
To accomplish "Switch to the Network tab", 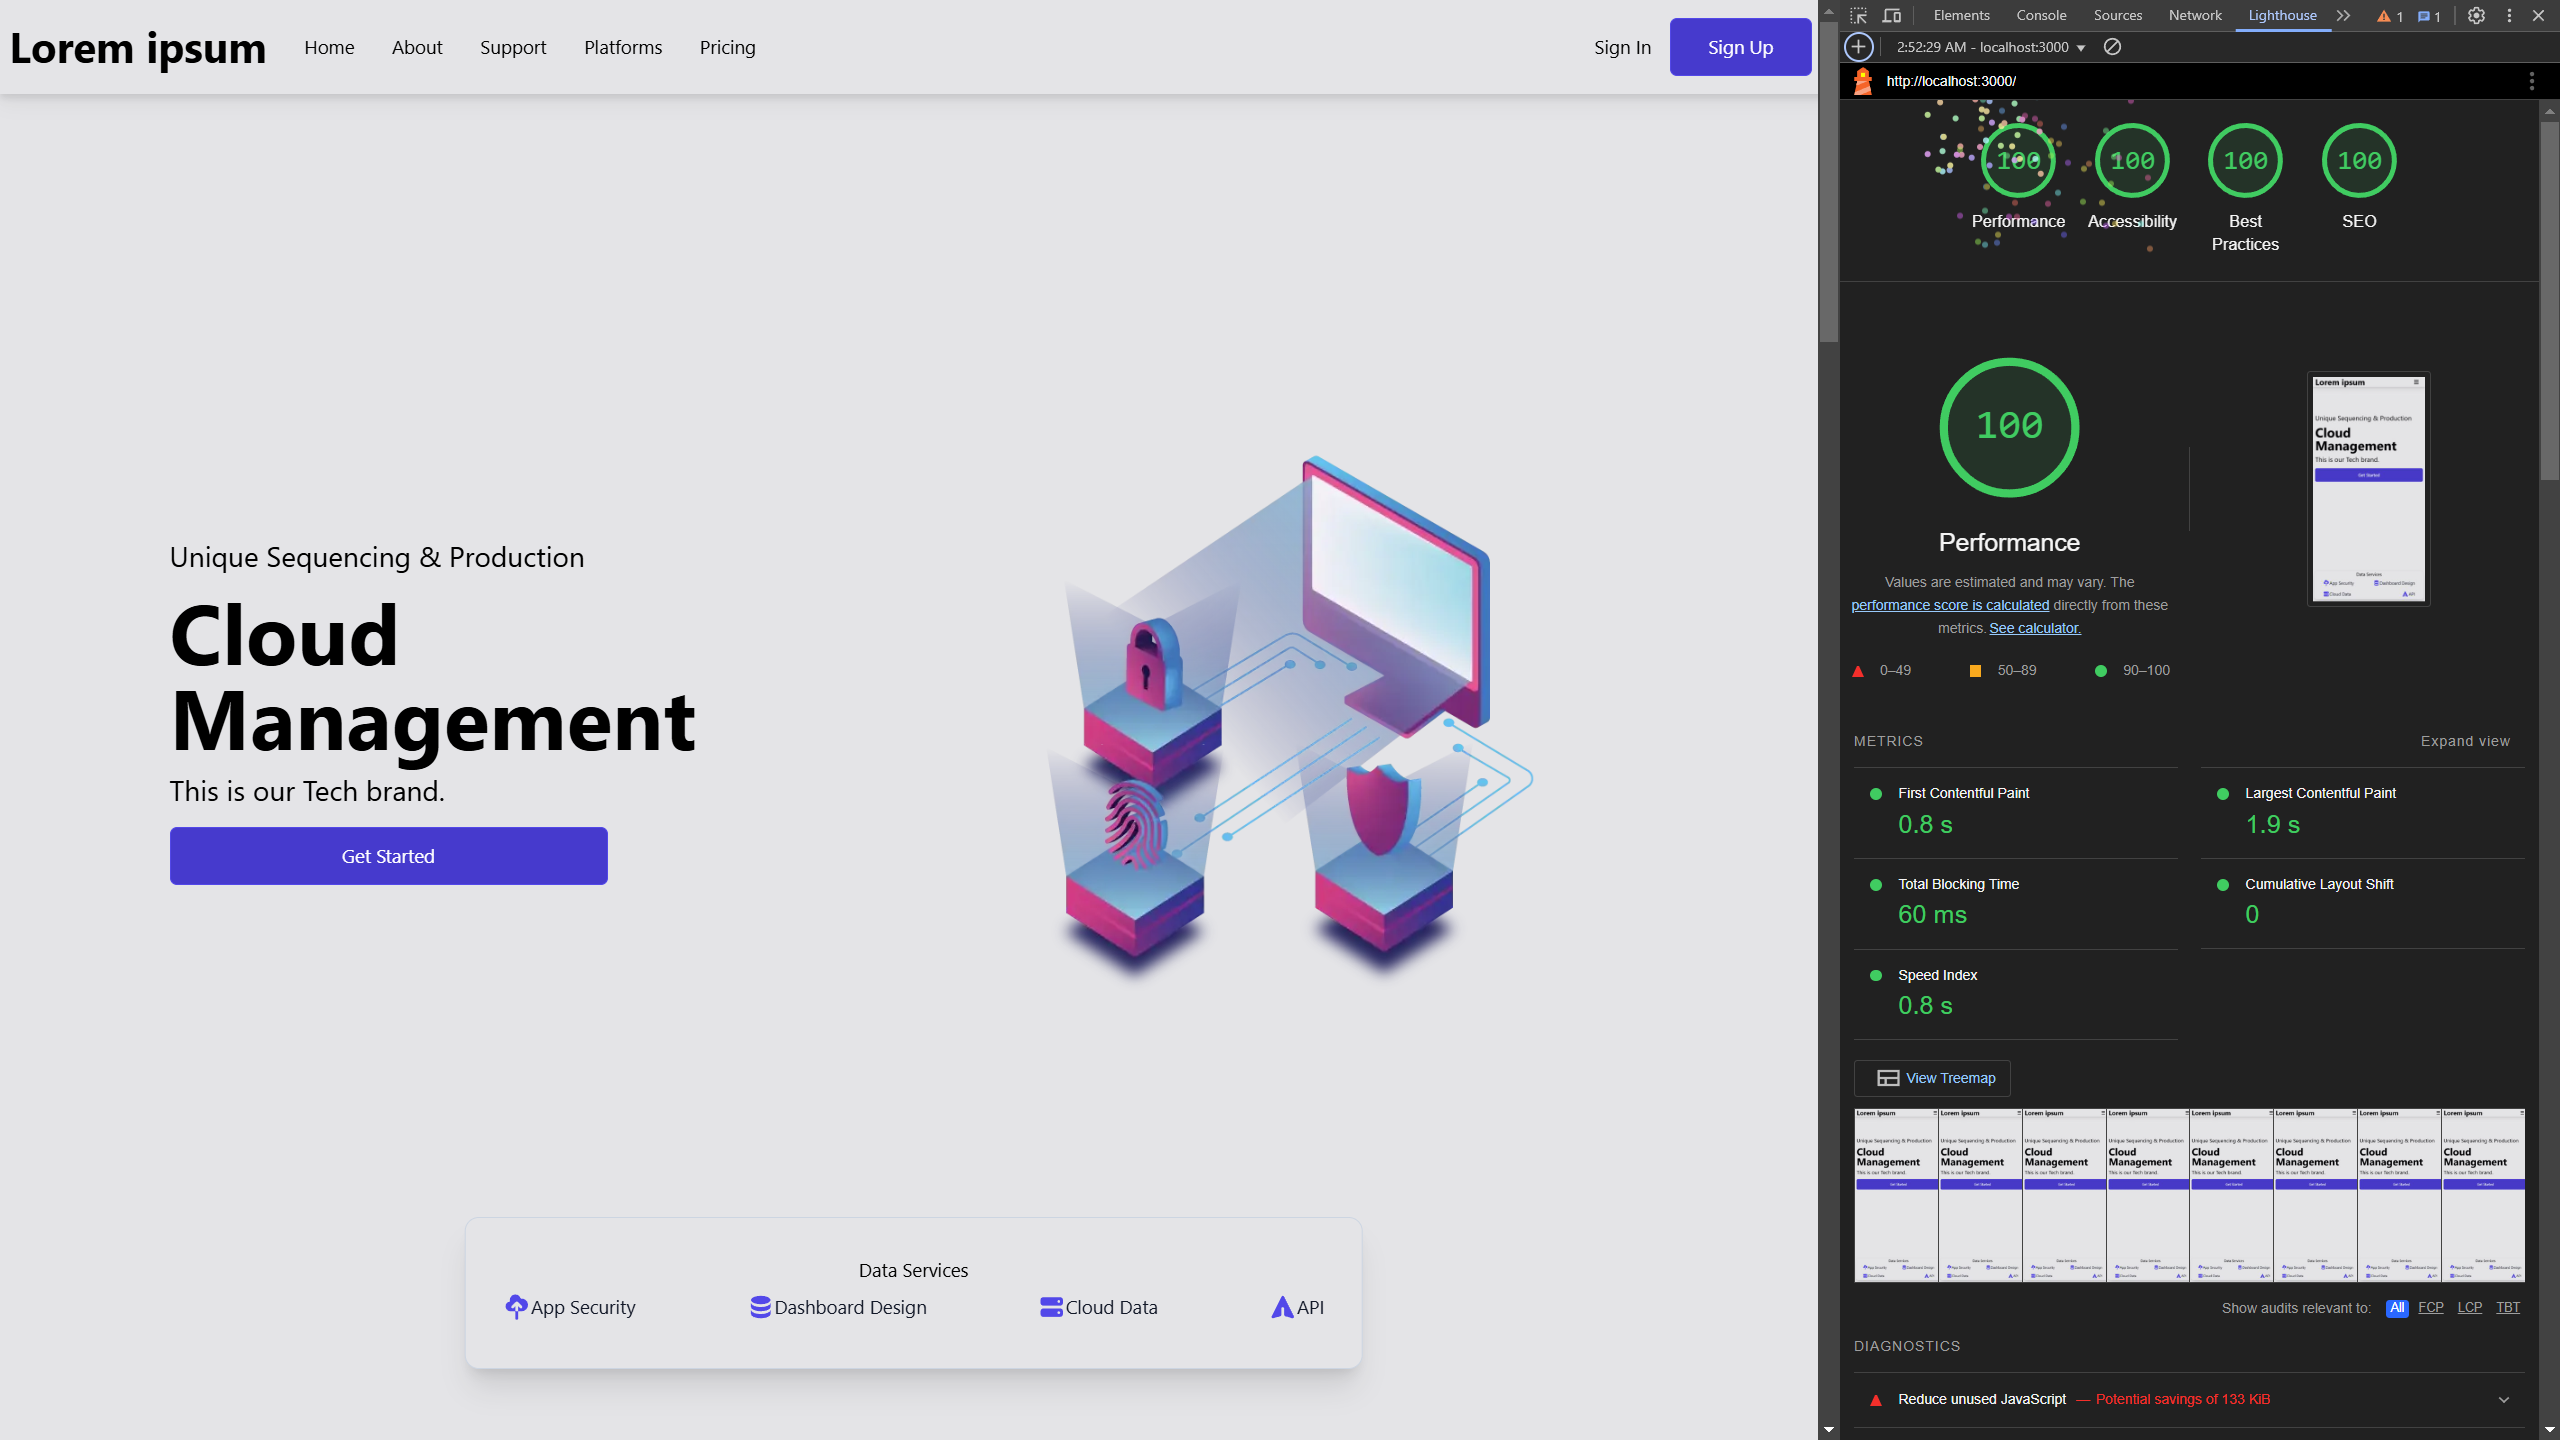I will [2194, 15].
